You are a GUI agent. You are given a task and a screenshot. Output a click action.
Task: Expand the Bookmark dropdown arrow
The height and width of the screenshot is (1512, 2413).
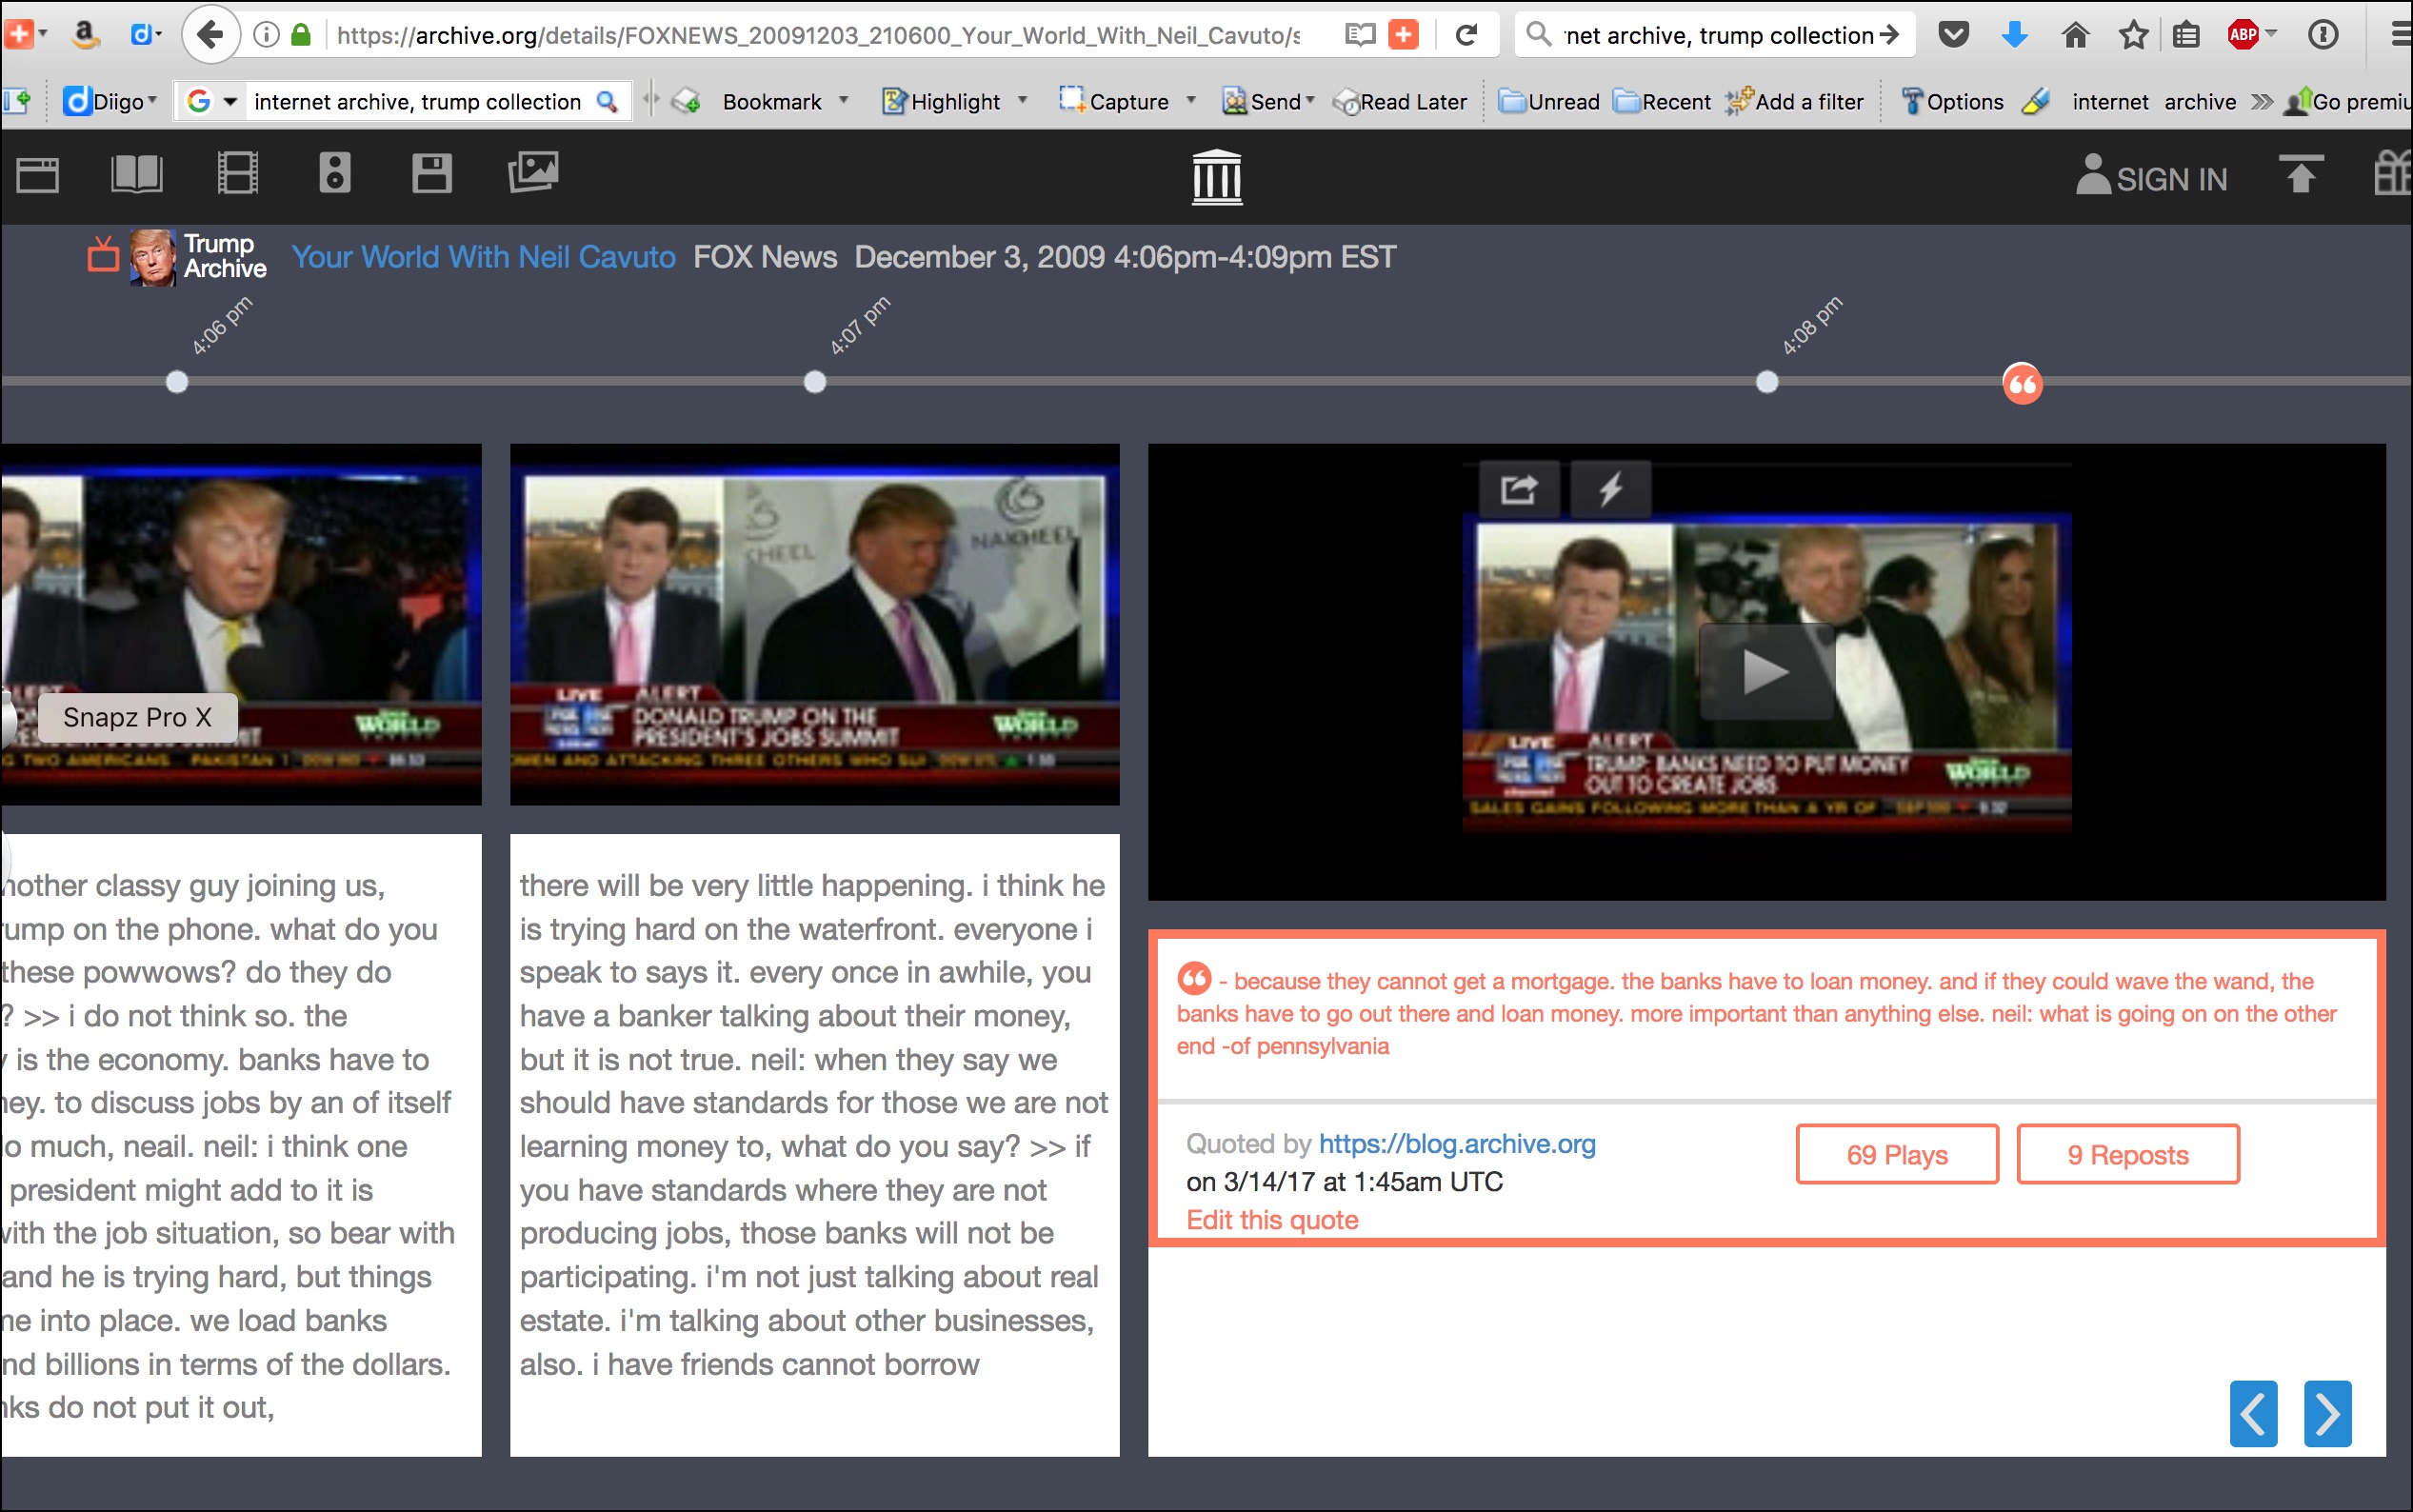(844, 100)
